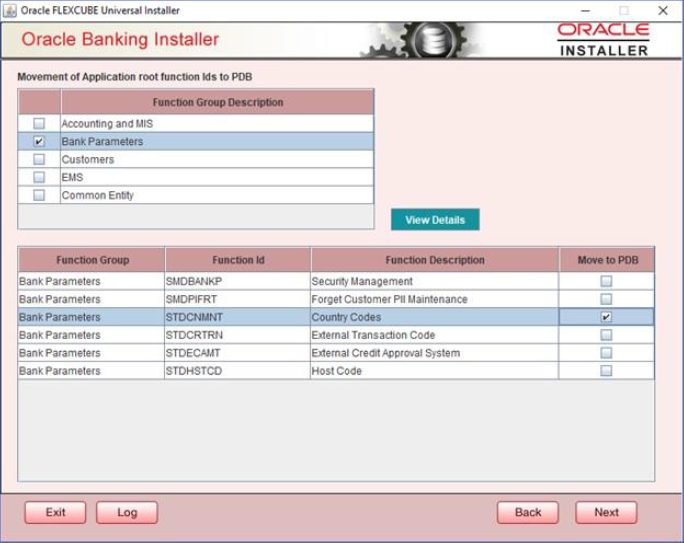Click the Move to PDB column header
Image resolution: width=684 pixels, height=543 pixels.
(607, 260)
